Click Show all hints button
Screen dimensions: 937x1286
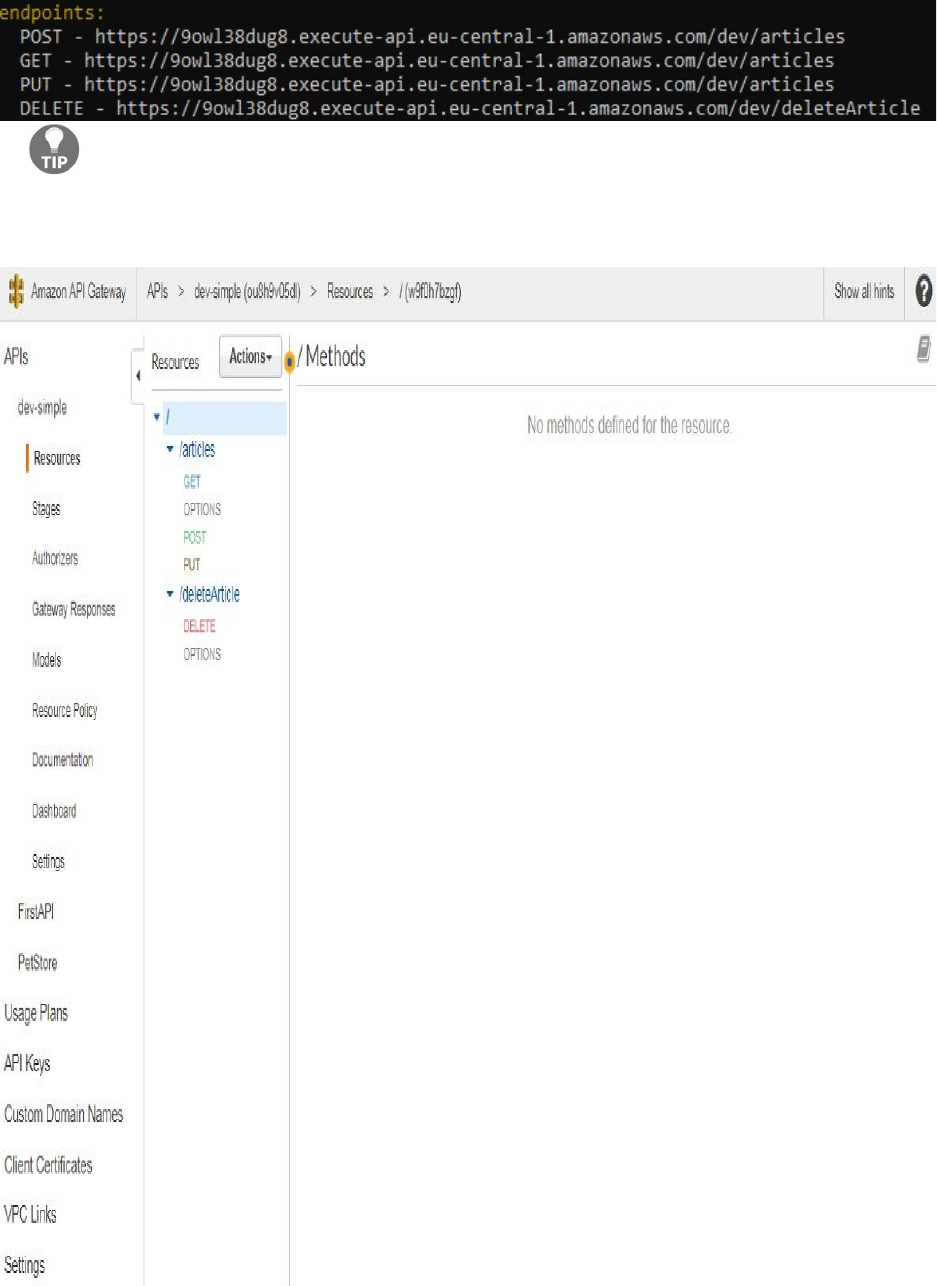point(864,292)
